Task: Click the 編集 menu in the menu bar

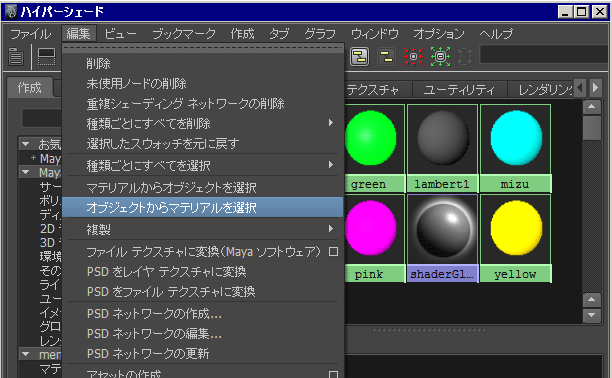Action: click(x=78, y=34)
